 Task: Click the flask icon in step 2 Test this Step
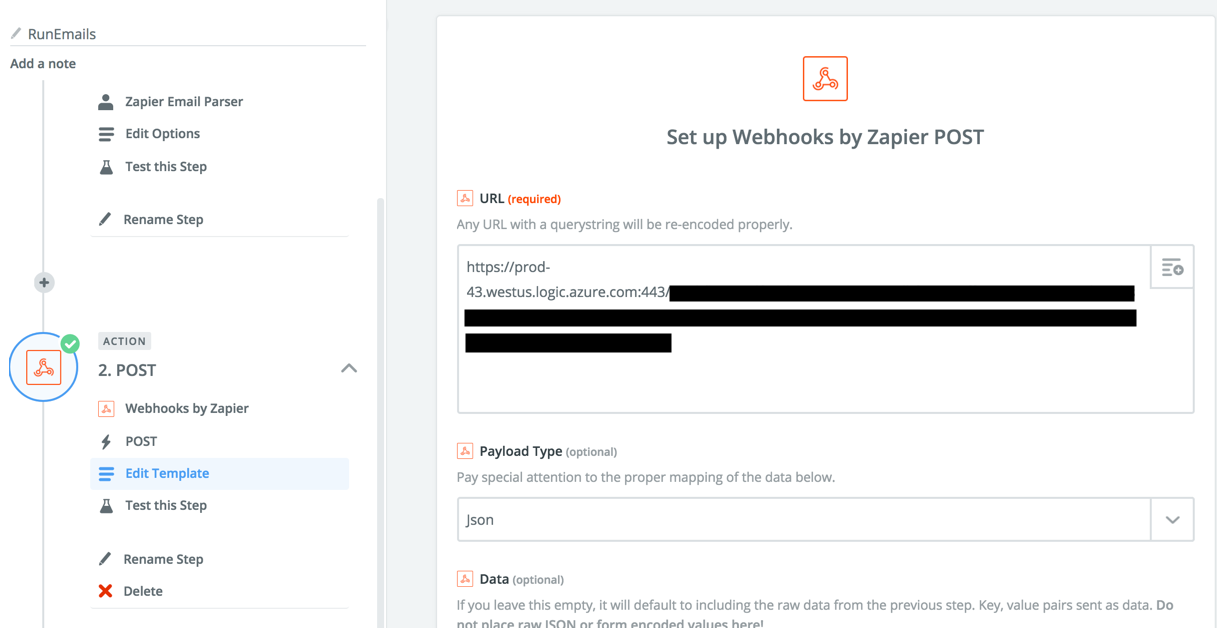point(106,506)
